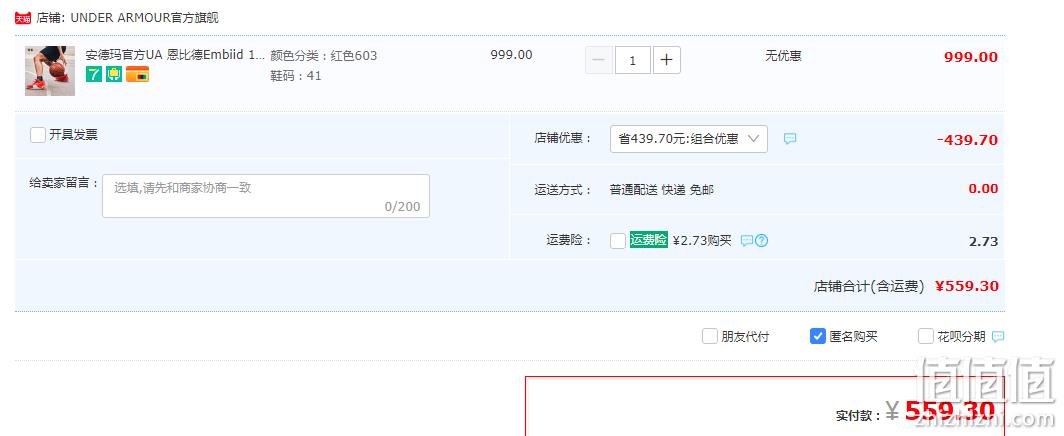
Task: Increase item quantity with plus button
Action: click(666, 60)
